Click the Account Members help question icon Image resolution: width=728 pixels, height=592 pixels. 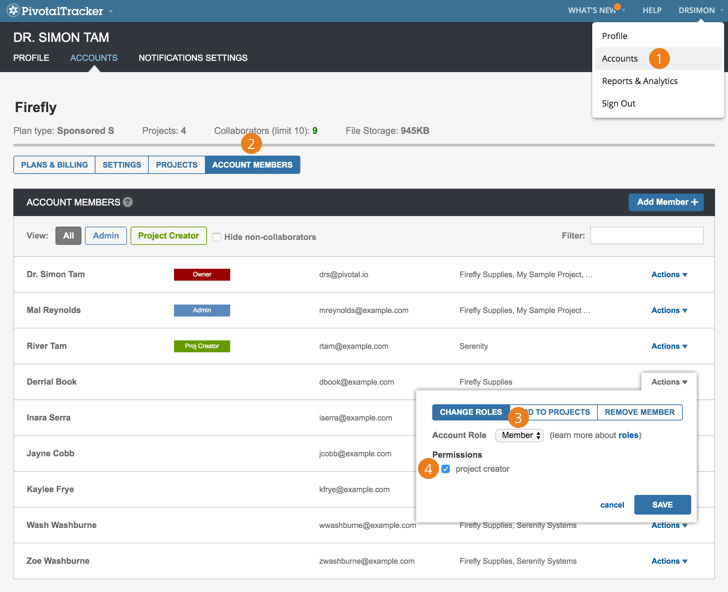(128, 202)
